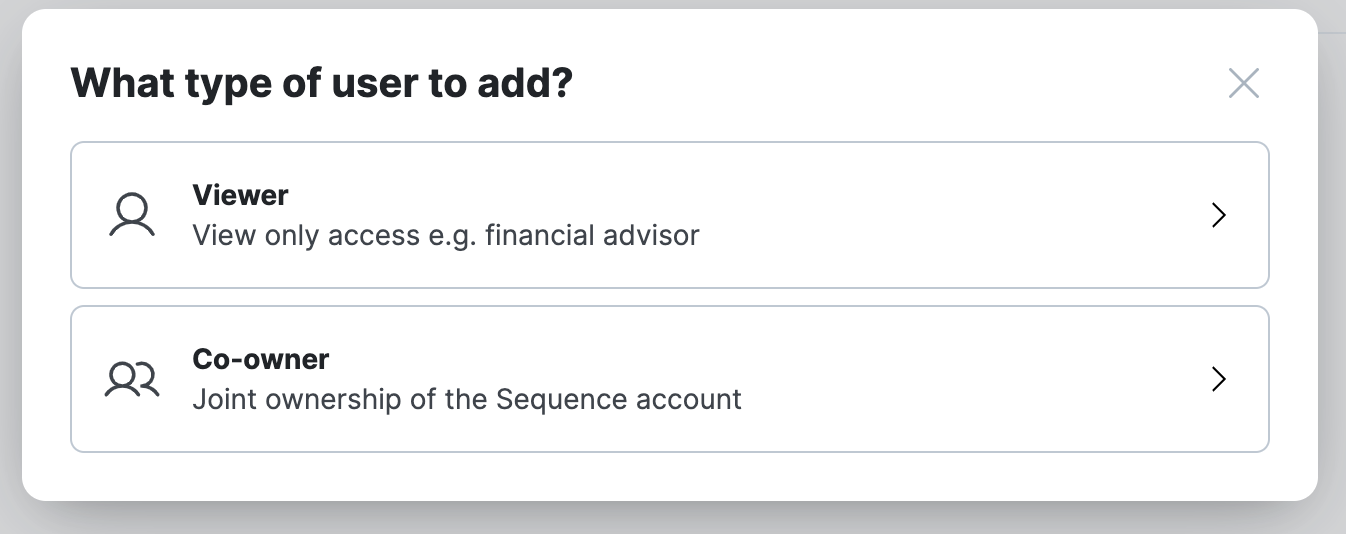Click the blank middle of the Co-owner card
This screenshot has width=1346, height=534.
(x=970, y=379)
